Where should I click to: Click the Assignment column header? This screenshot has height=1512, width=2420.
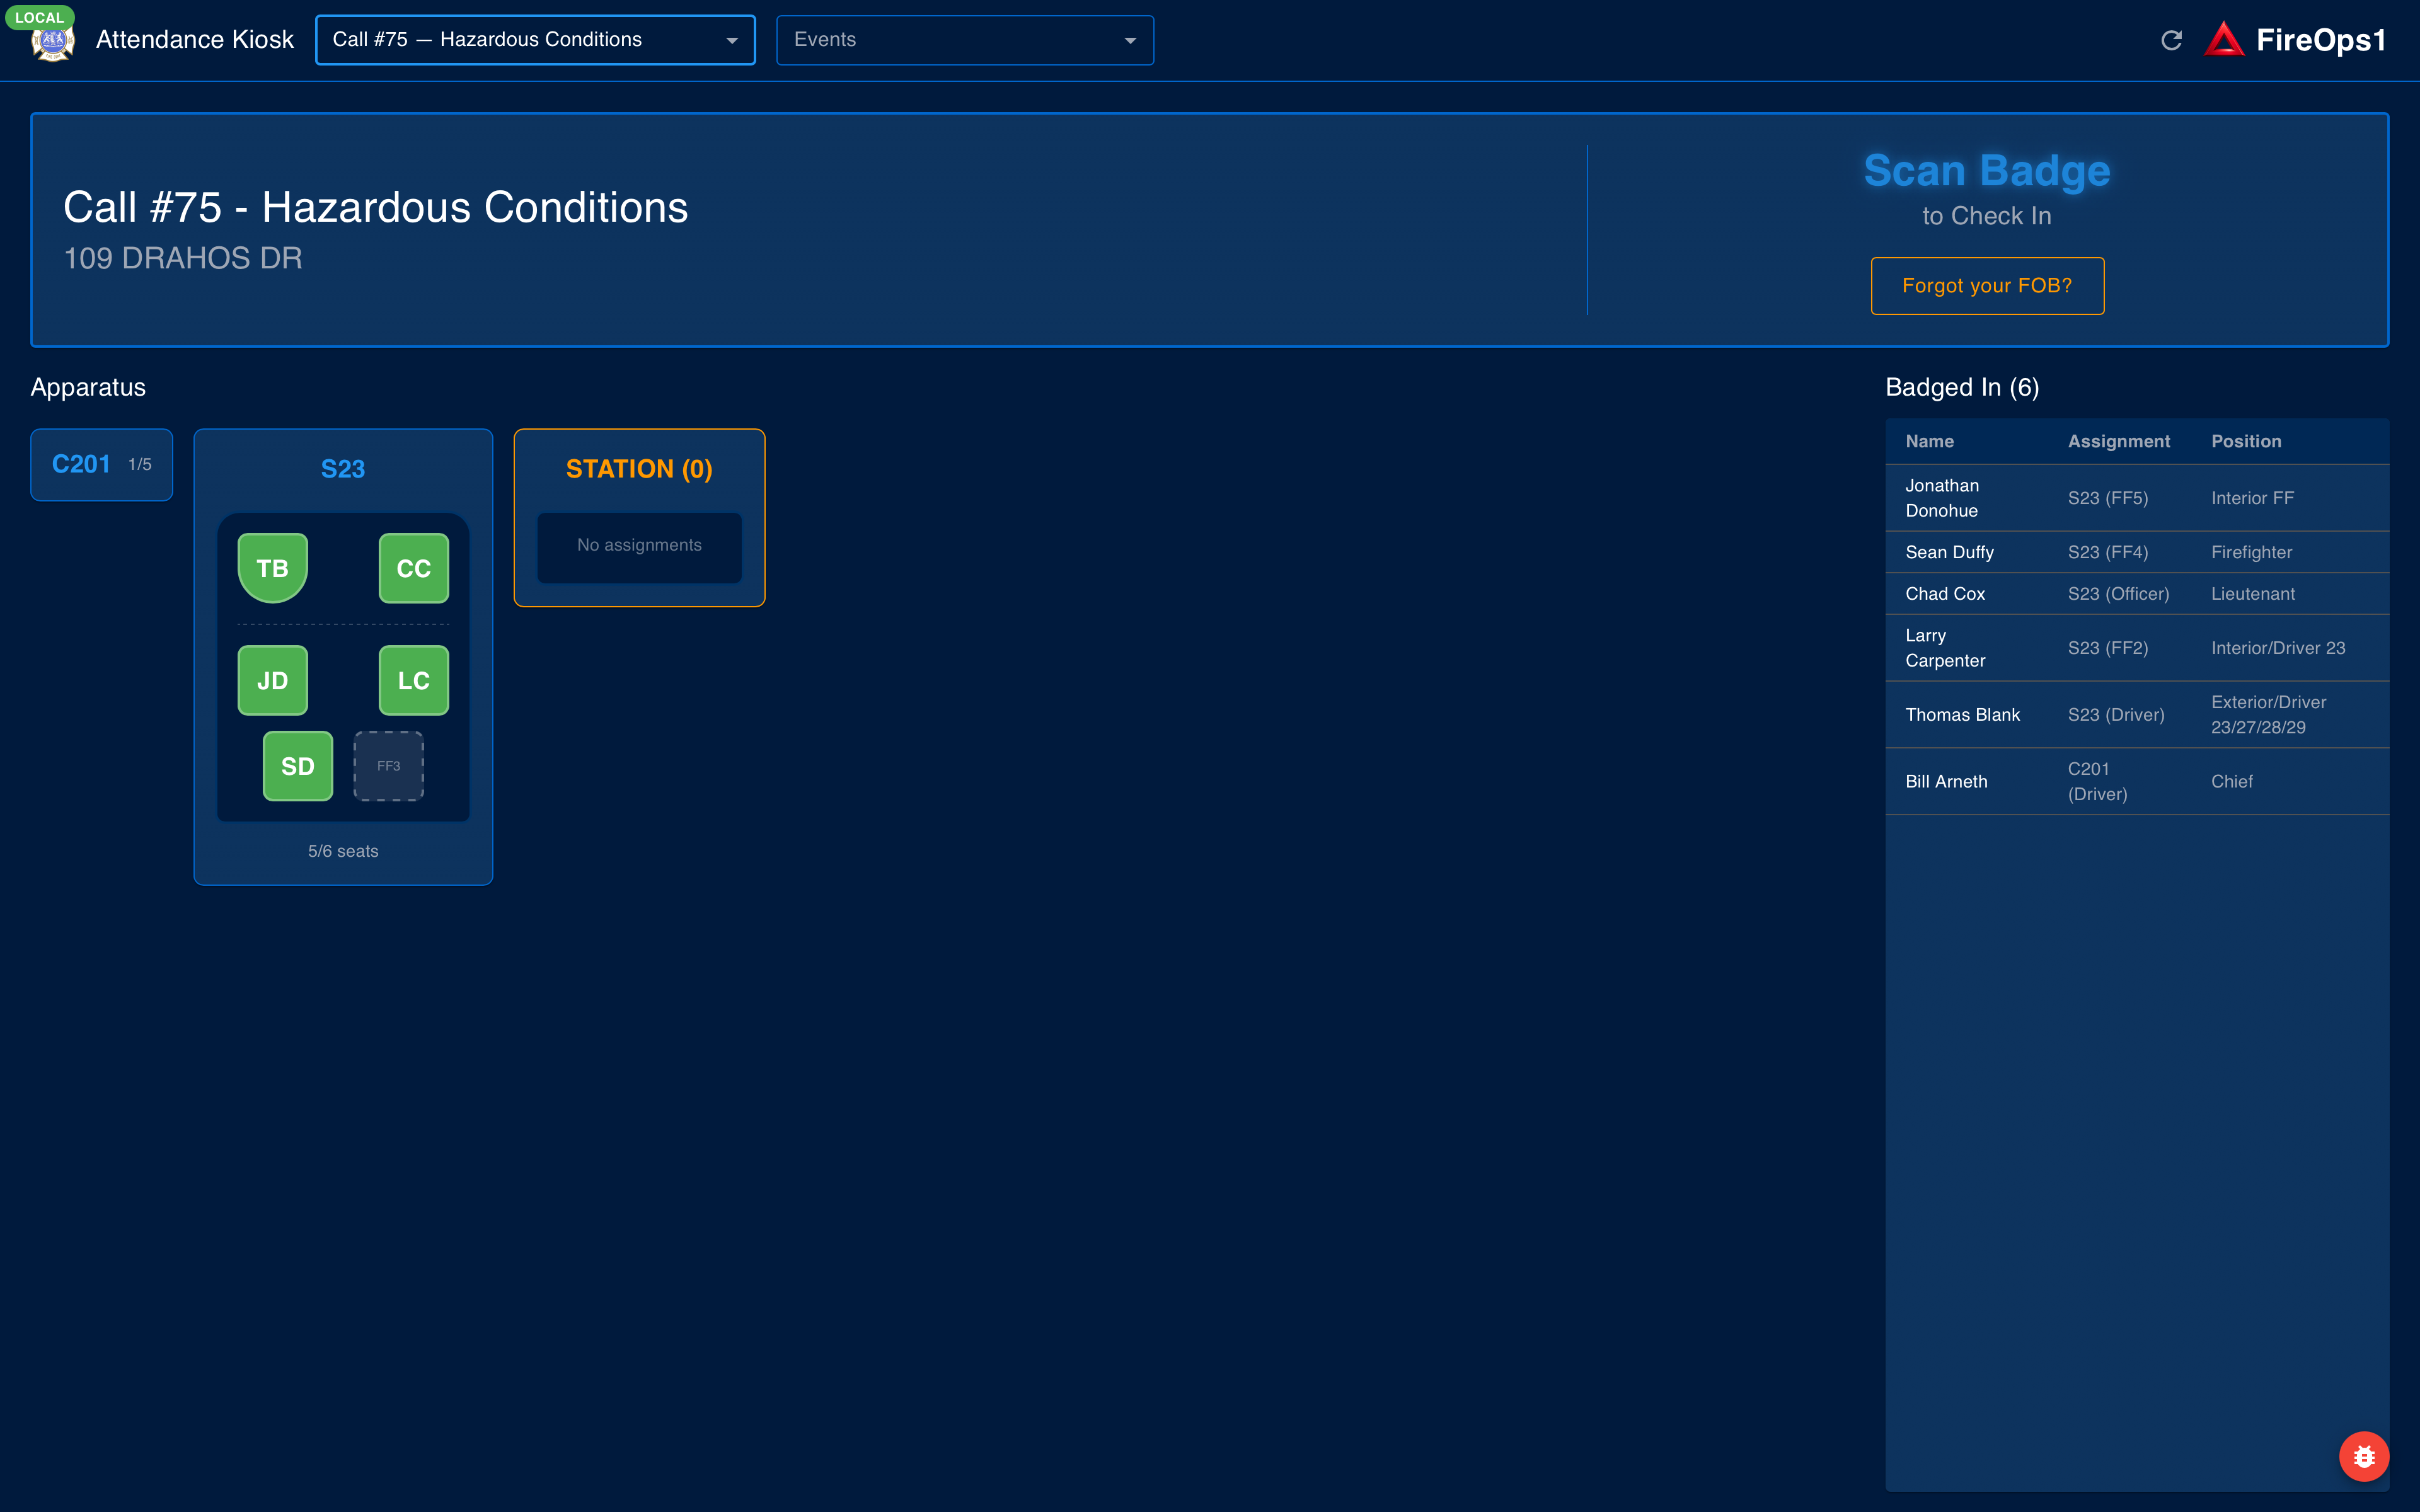(2118, 441)
